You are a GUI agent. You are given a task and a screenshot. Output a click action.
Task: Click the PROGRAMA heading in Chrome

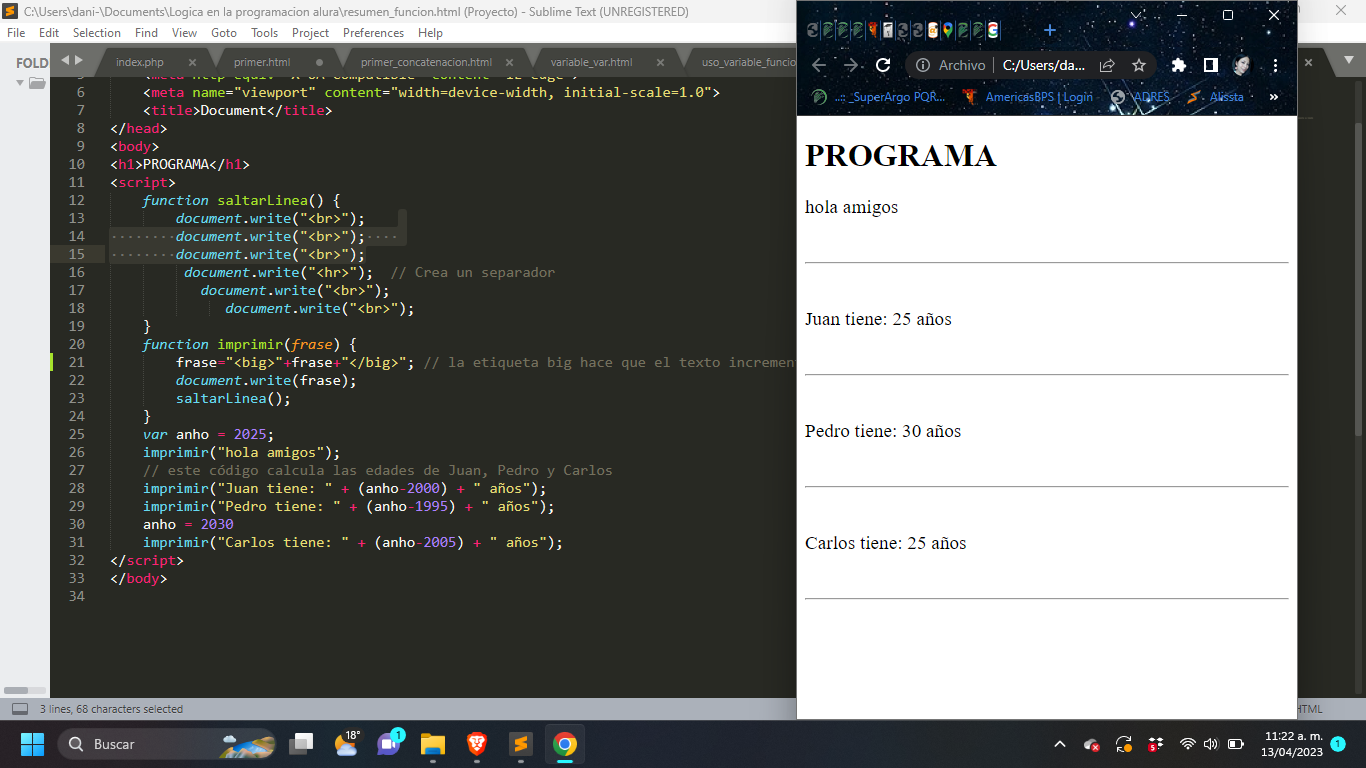click(900, 155)
